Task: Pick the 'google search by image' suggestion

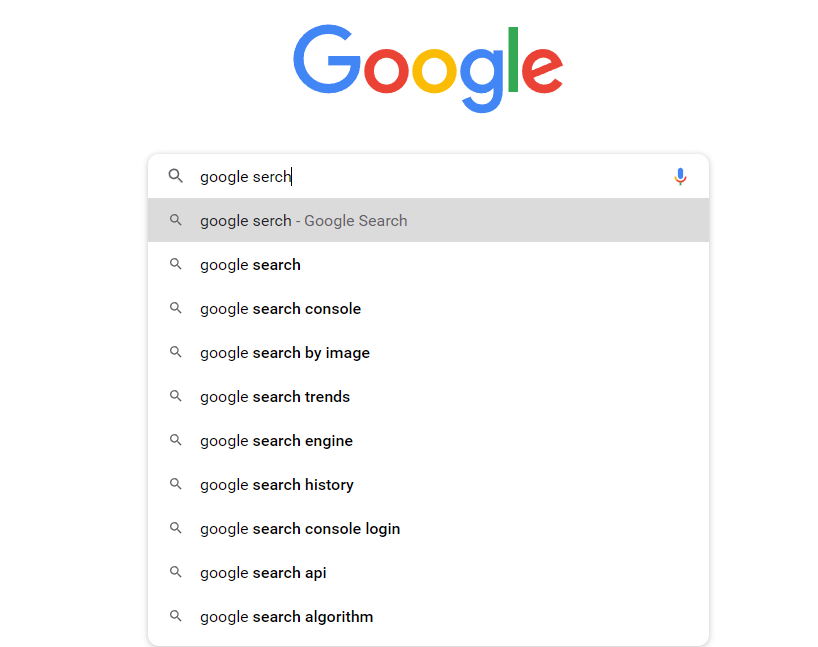Action: (x=285, y=353)
